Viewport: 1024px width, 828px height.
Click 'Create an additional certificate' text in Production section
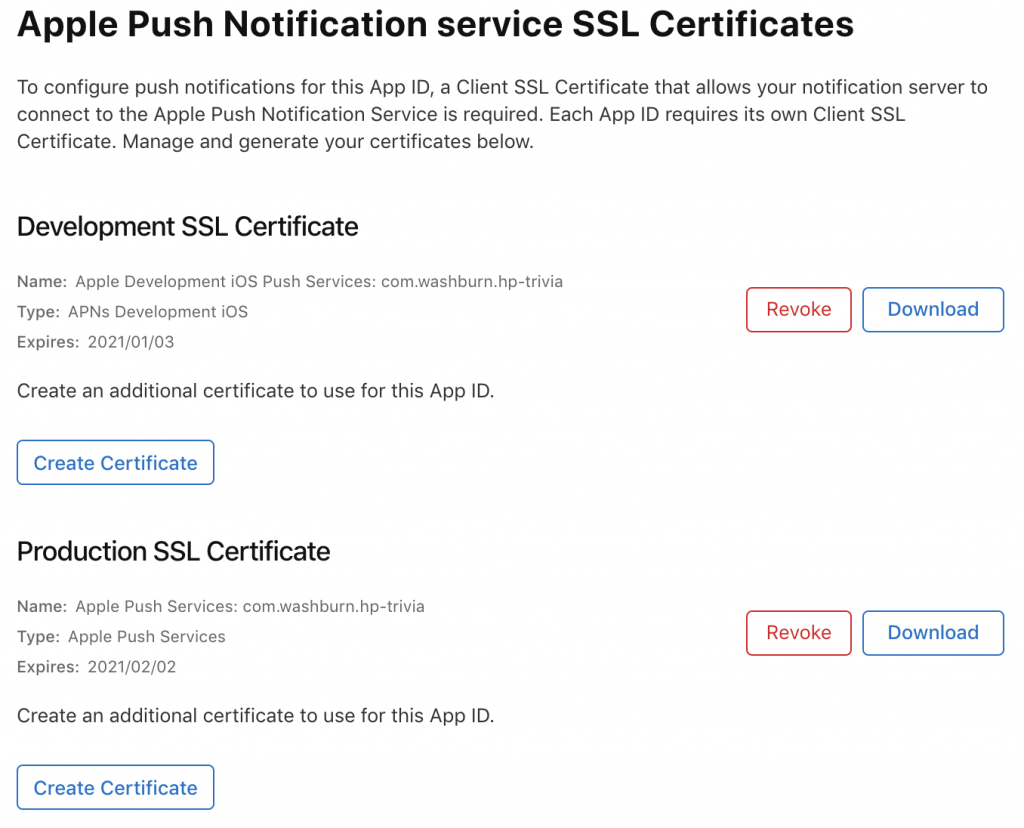(x=255, y=716)
